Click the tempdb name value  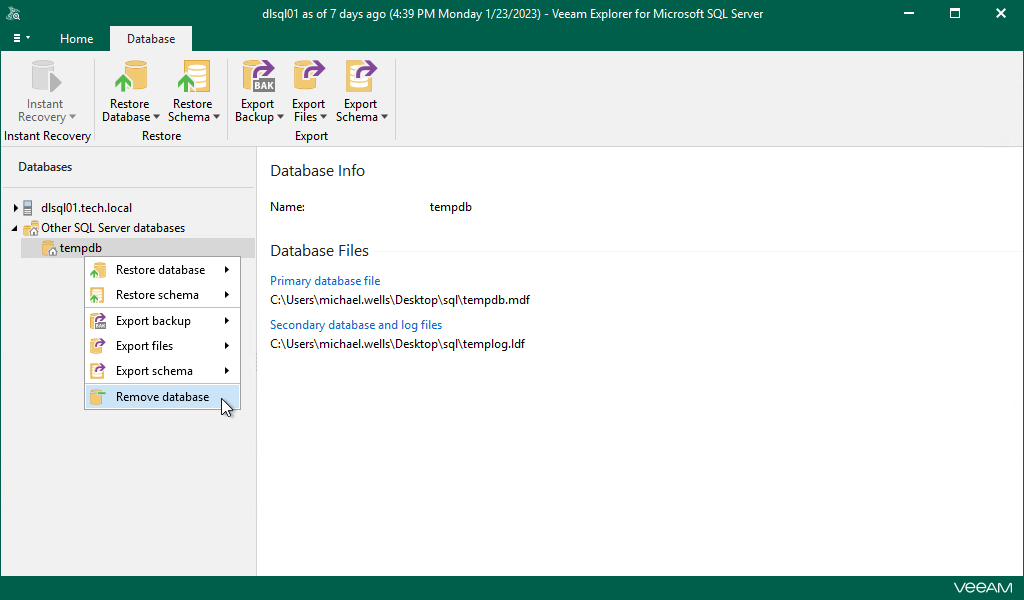451,207
